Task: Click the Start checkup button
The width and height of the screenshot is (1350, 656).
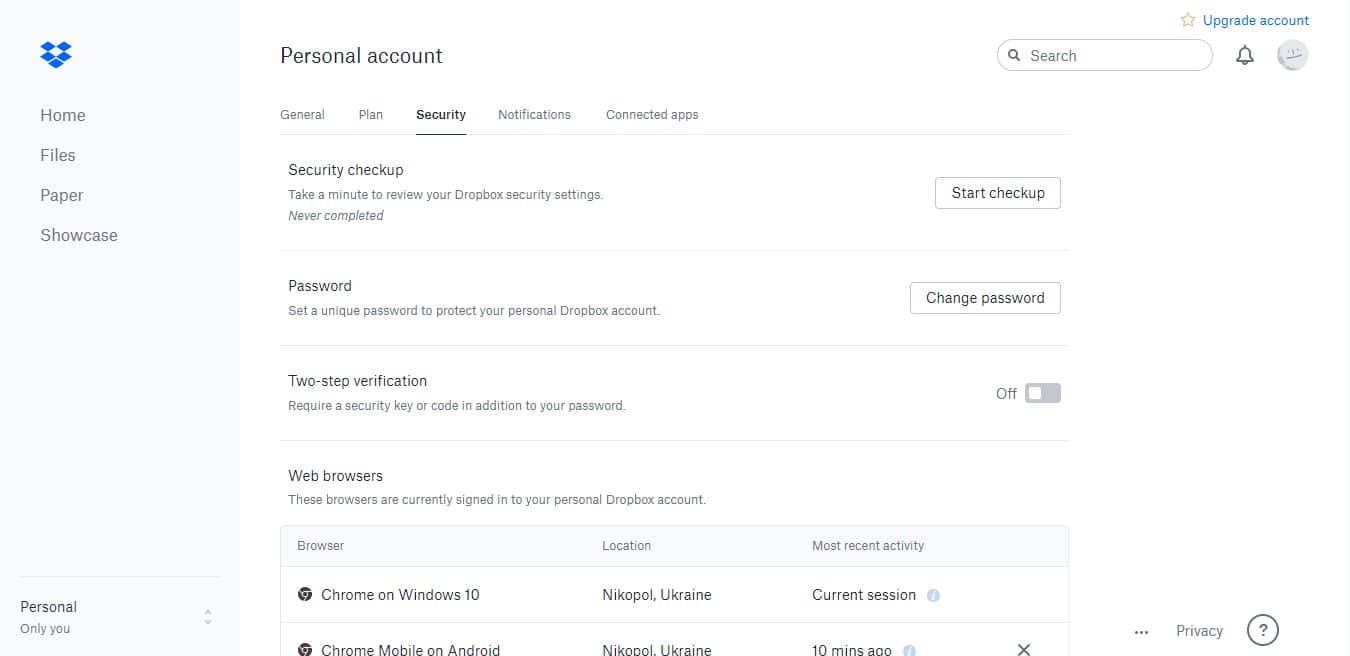Action: 998,193
